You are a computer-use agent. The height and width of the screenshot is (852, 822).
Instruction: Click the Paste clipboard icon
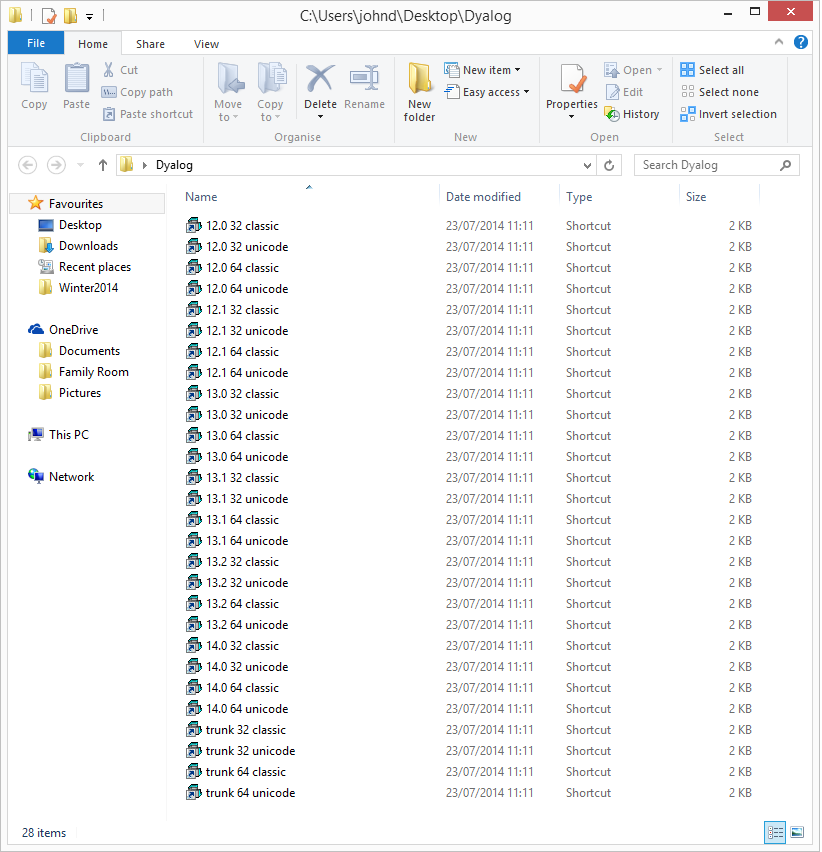click(x=77, y=78)
